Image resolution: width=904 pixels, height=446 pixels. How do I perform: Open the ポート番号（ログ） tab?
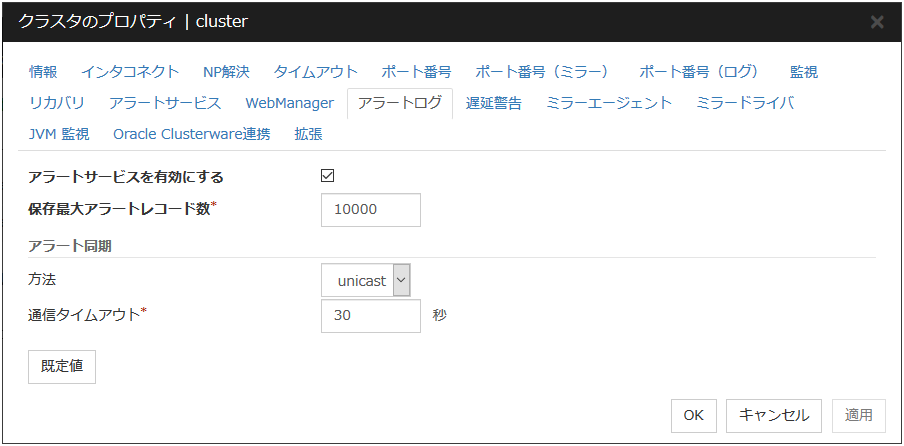[699, 72]
